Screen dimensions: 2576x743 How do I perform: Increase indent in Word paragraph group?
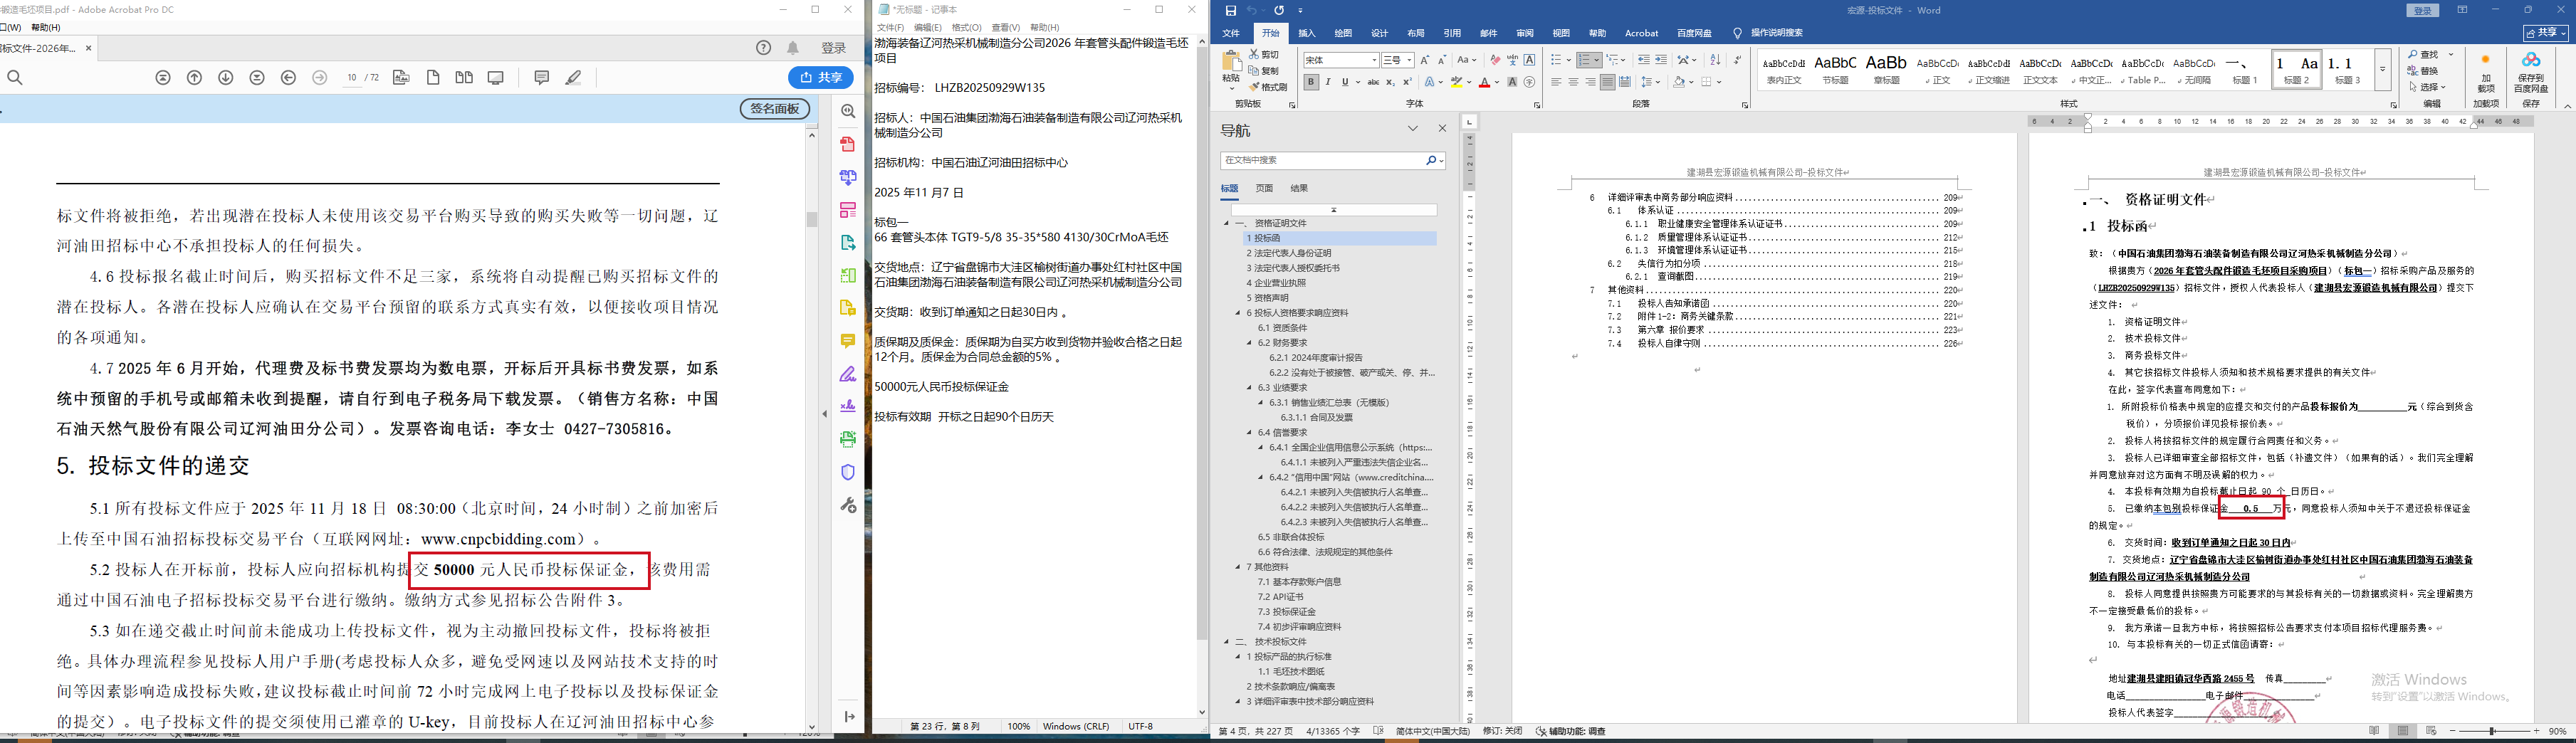[x=1661, y=60]
